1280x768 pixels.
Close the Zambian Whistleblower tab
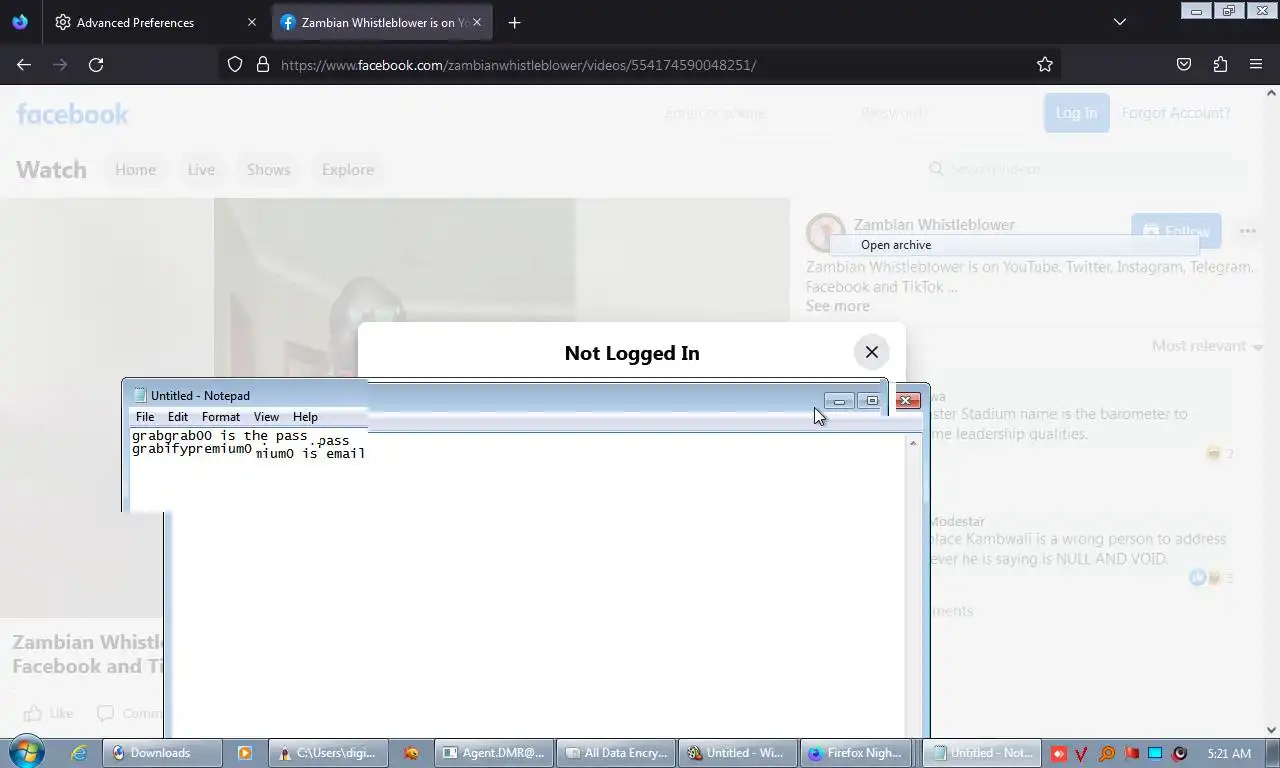(x=476, y=22)
